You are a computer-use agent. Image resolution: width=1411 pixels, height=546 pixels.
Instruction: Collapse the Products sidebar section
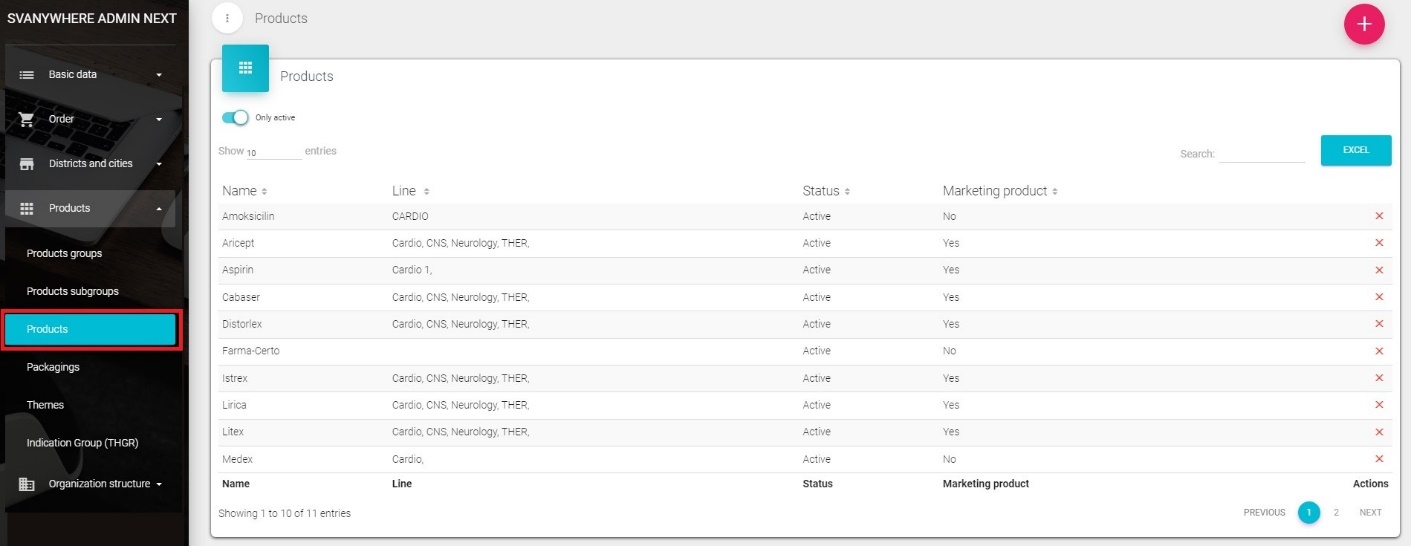pyautogui.click(x=90, y=208)
